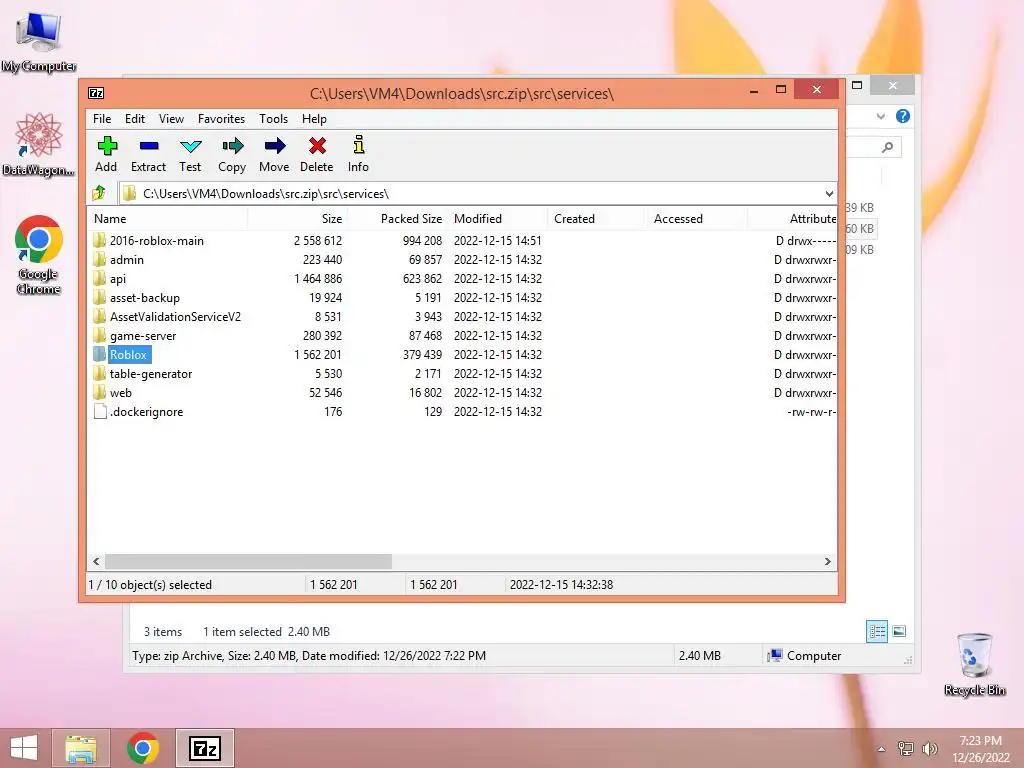
Task: Click the Add toolbar icon
Action: [x=106, y=146]
